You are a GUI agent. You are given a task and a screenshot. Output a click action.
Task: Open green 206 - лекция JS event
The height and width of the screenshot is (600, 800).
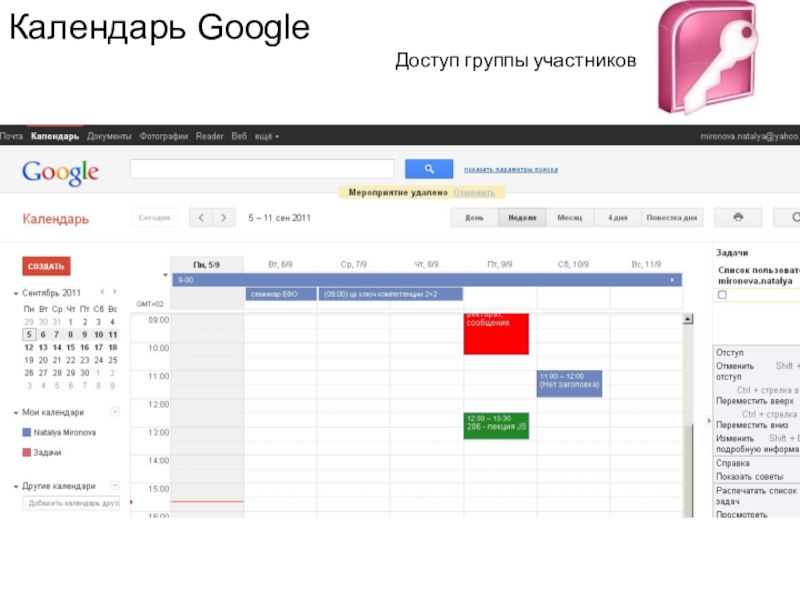coord(496,426)
